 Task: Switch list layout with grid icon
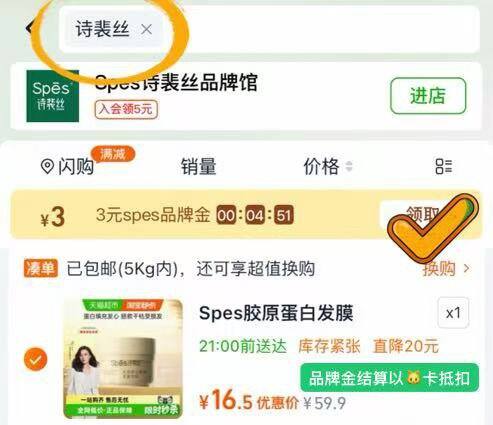pyautogui.click(x=444, y=166)
